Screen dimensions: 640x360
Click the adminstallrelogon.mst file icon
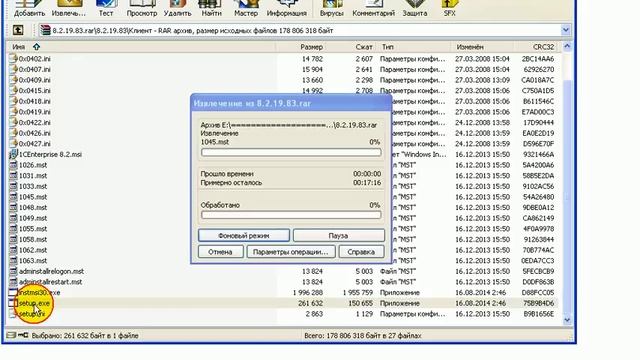click(13, 271)
